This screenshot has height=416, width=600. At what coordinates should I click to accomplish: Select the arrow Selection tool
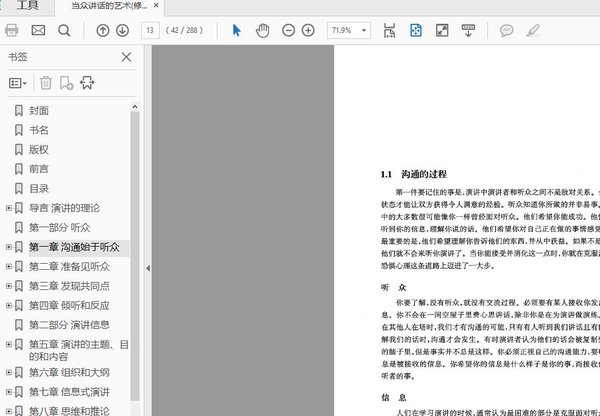pyautogui.click(x=236, y=30)
